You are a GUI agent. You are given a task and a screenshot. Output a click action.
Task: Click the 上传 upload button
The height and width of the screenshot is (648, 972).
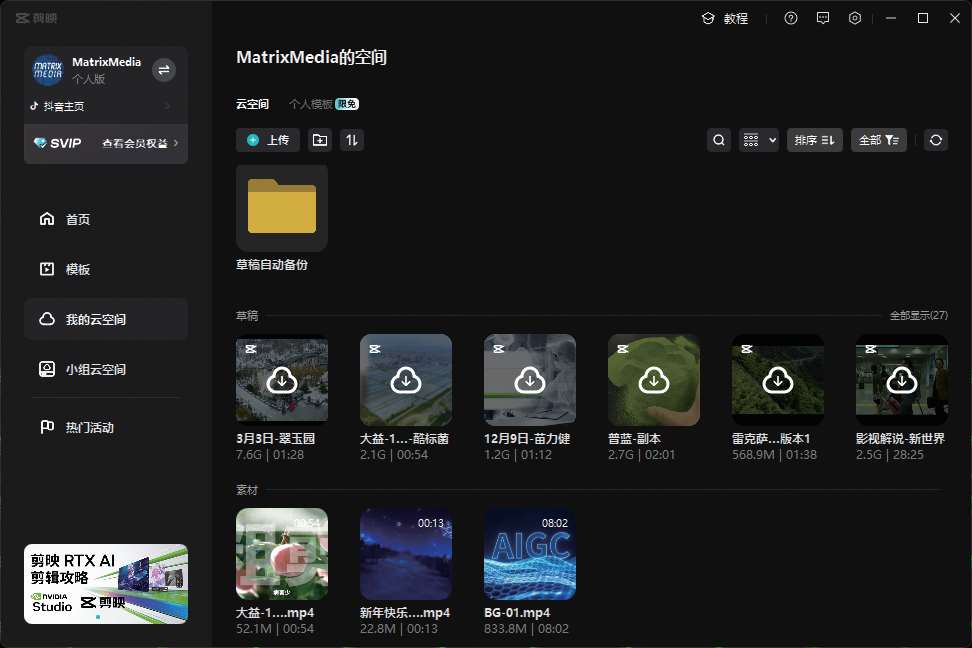click(x=268, y=140)
